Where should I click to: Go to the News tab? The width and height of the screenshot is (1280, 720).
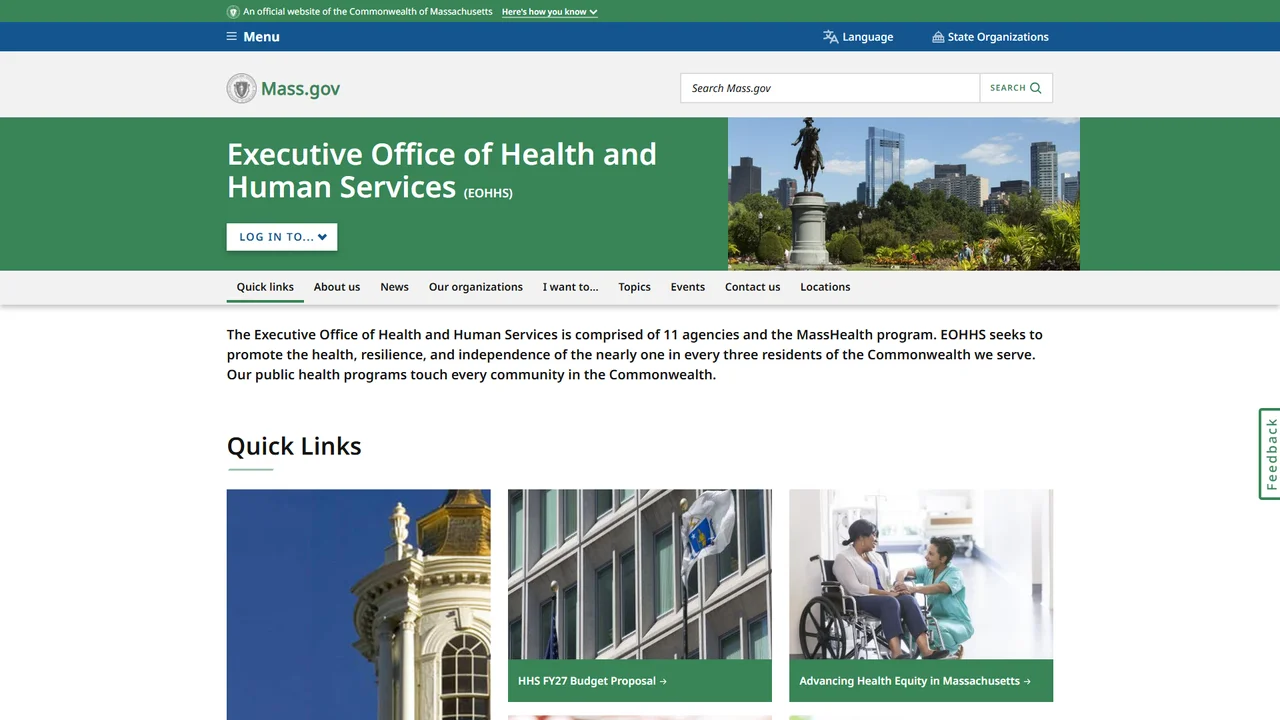(394, 287)
